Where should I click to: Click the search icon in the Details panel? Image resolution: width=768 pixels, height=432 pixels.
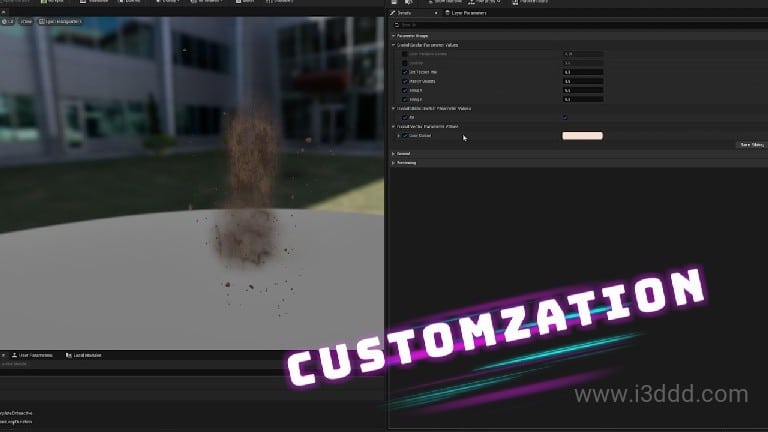coord(397,24)
